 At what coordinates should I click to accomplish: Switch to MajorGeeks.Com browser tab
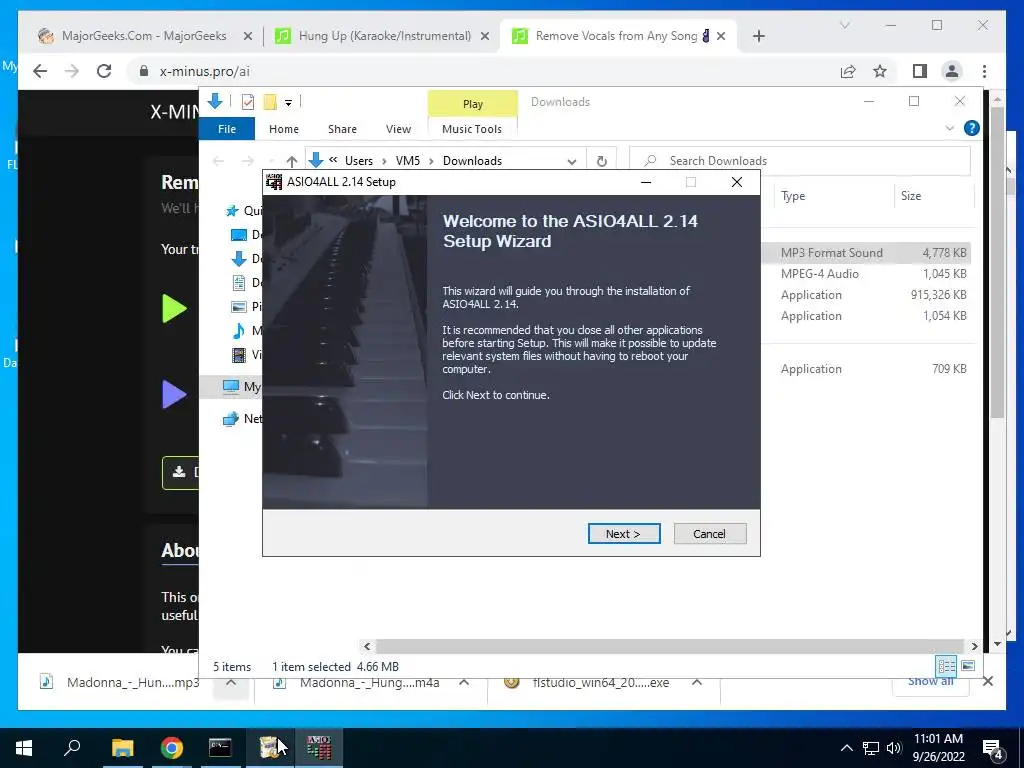(144, 36)
